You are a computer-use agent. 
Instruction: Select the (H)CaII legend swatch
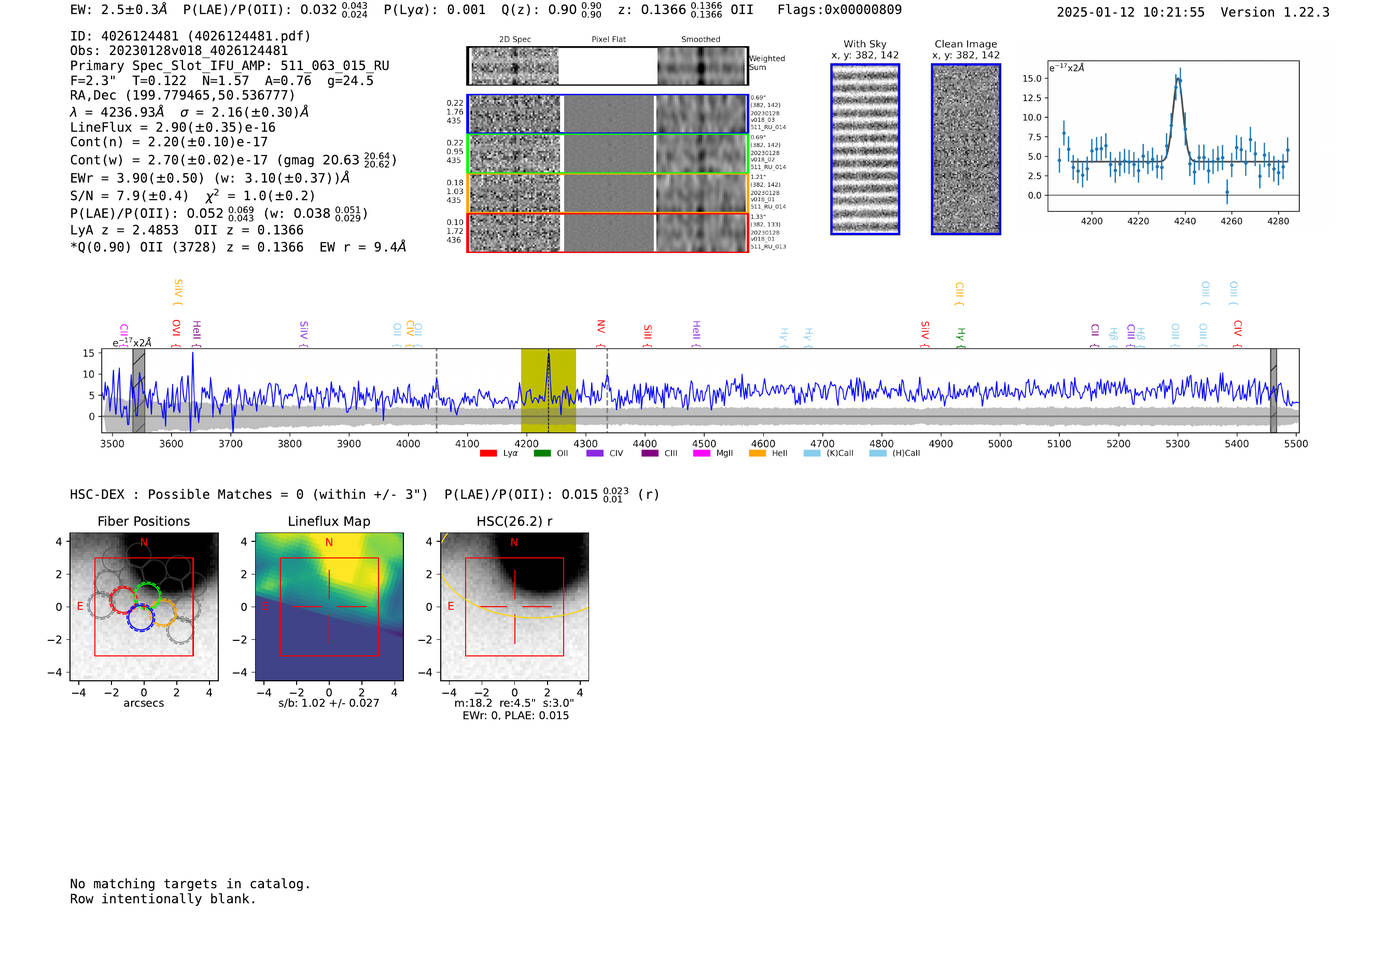(x=878, y=454)
